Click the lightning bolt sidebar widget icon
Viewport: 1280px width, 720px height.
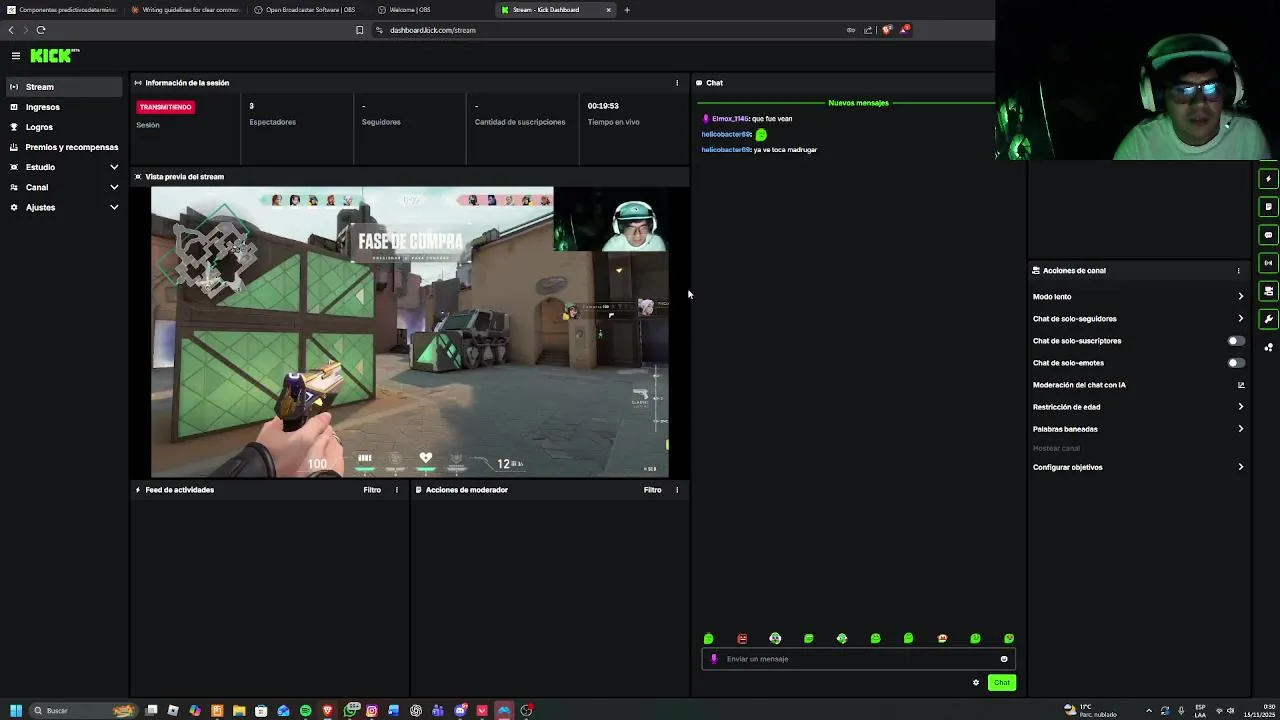[1268, 179]
